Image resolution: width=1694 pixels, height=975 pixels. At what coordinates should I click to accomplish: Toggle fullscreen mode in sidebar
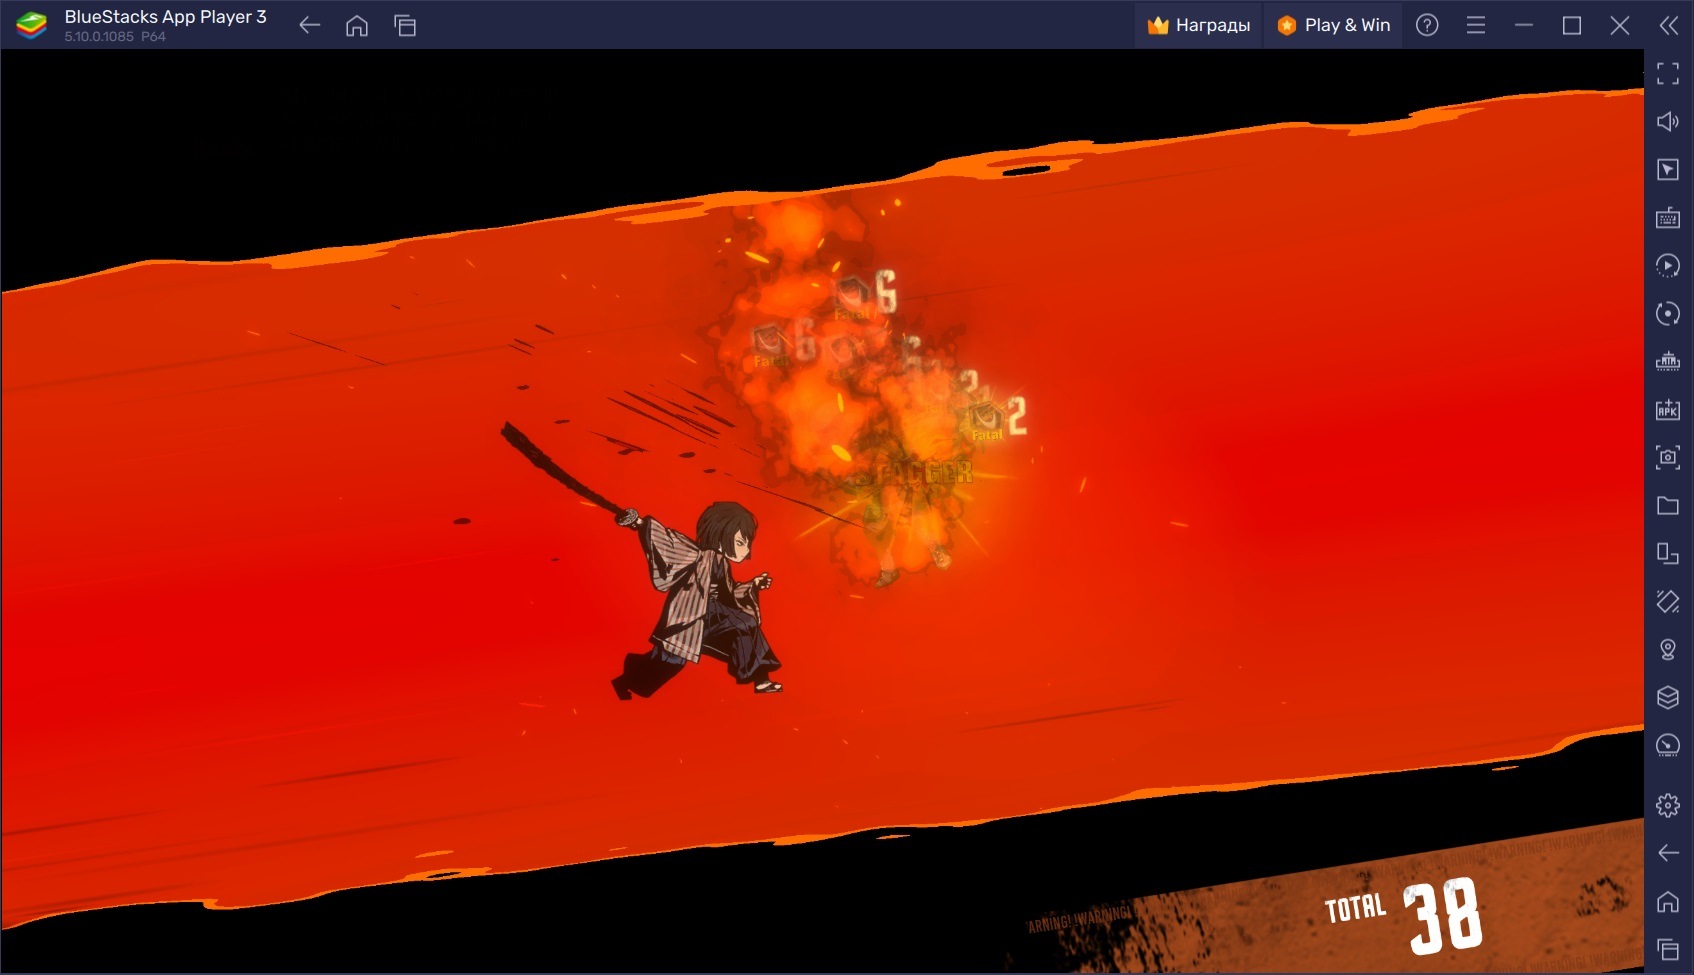coord(1667,73)
